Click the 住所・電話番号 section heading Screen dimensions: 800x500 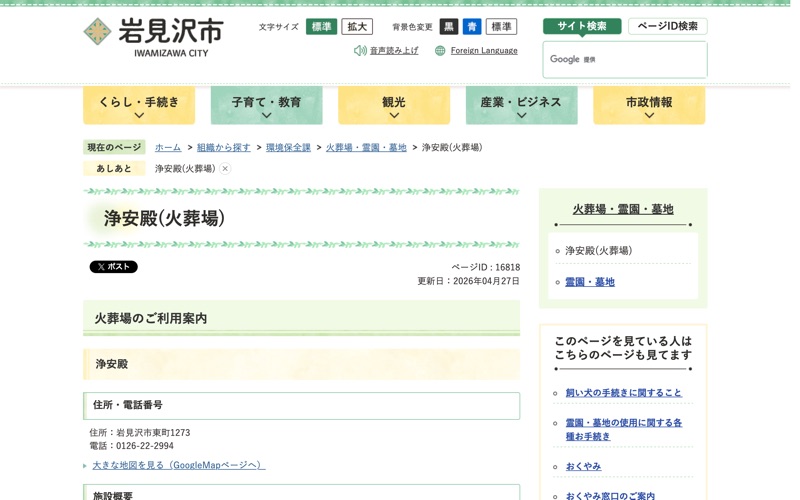click(x=302, y=406)
